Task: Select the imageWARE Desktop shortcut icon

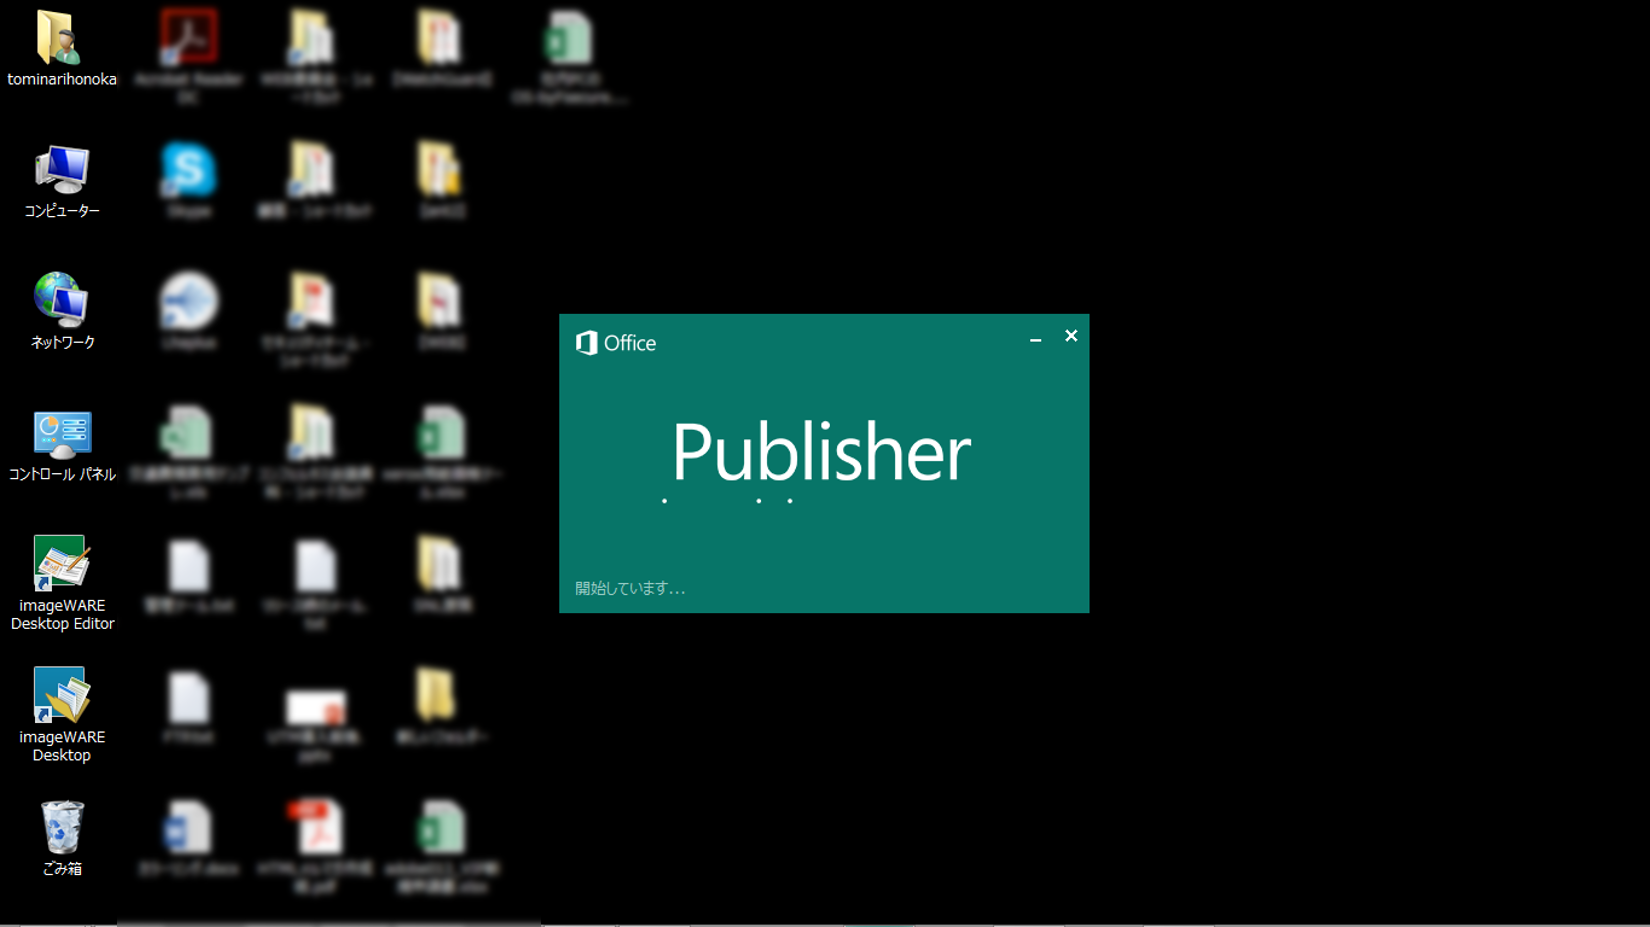Action: (62, 694)
